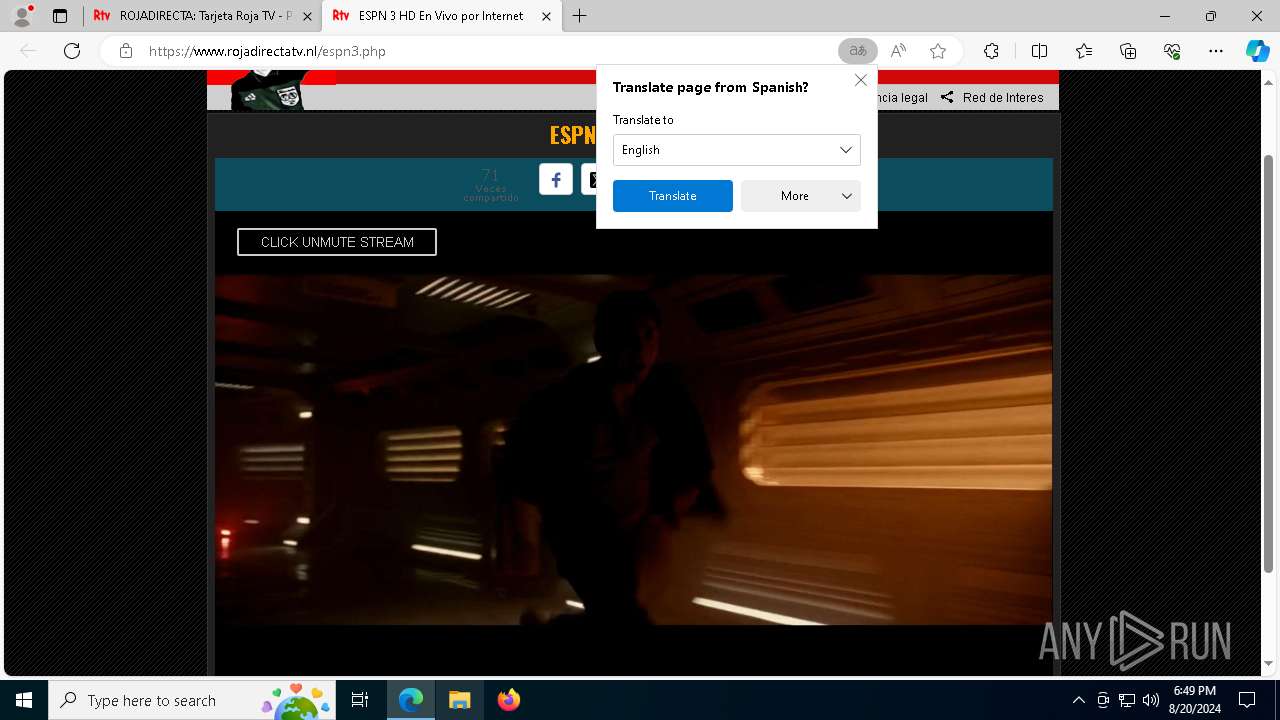Screen dimensions: 1280x720
Task: Share the page on Facebook
Action: 556,179
